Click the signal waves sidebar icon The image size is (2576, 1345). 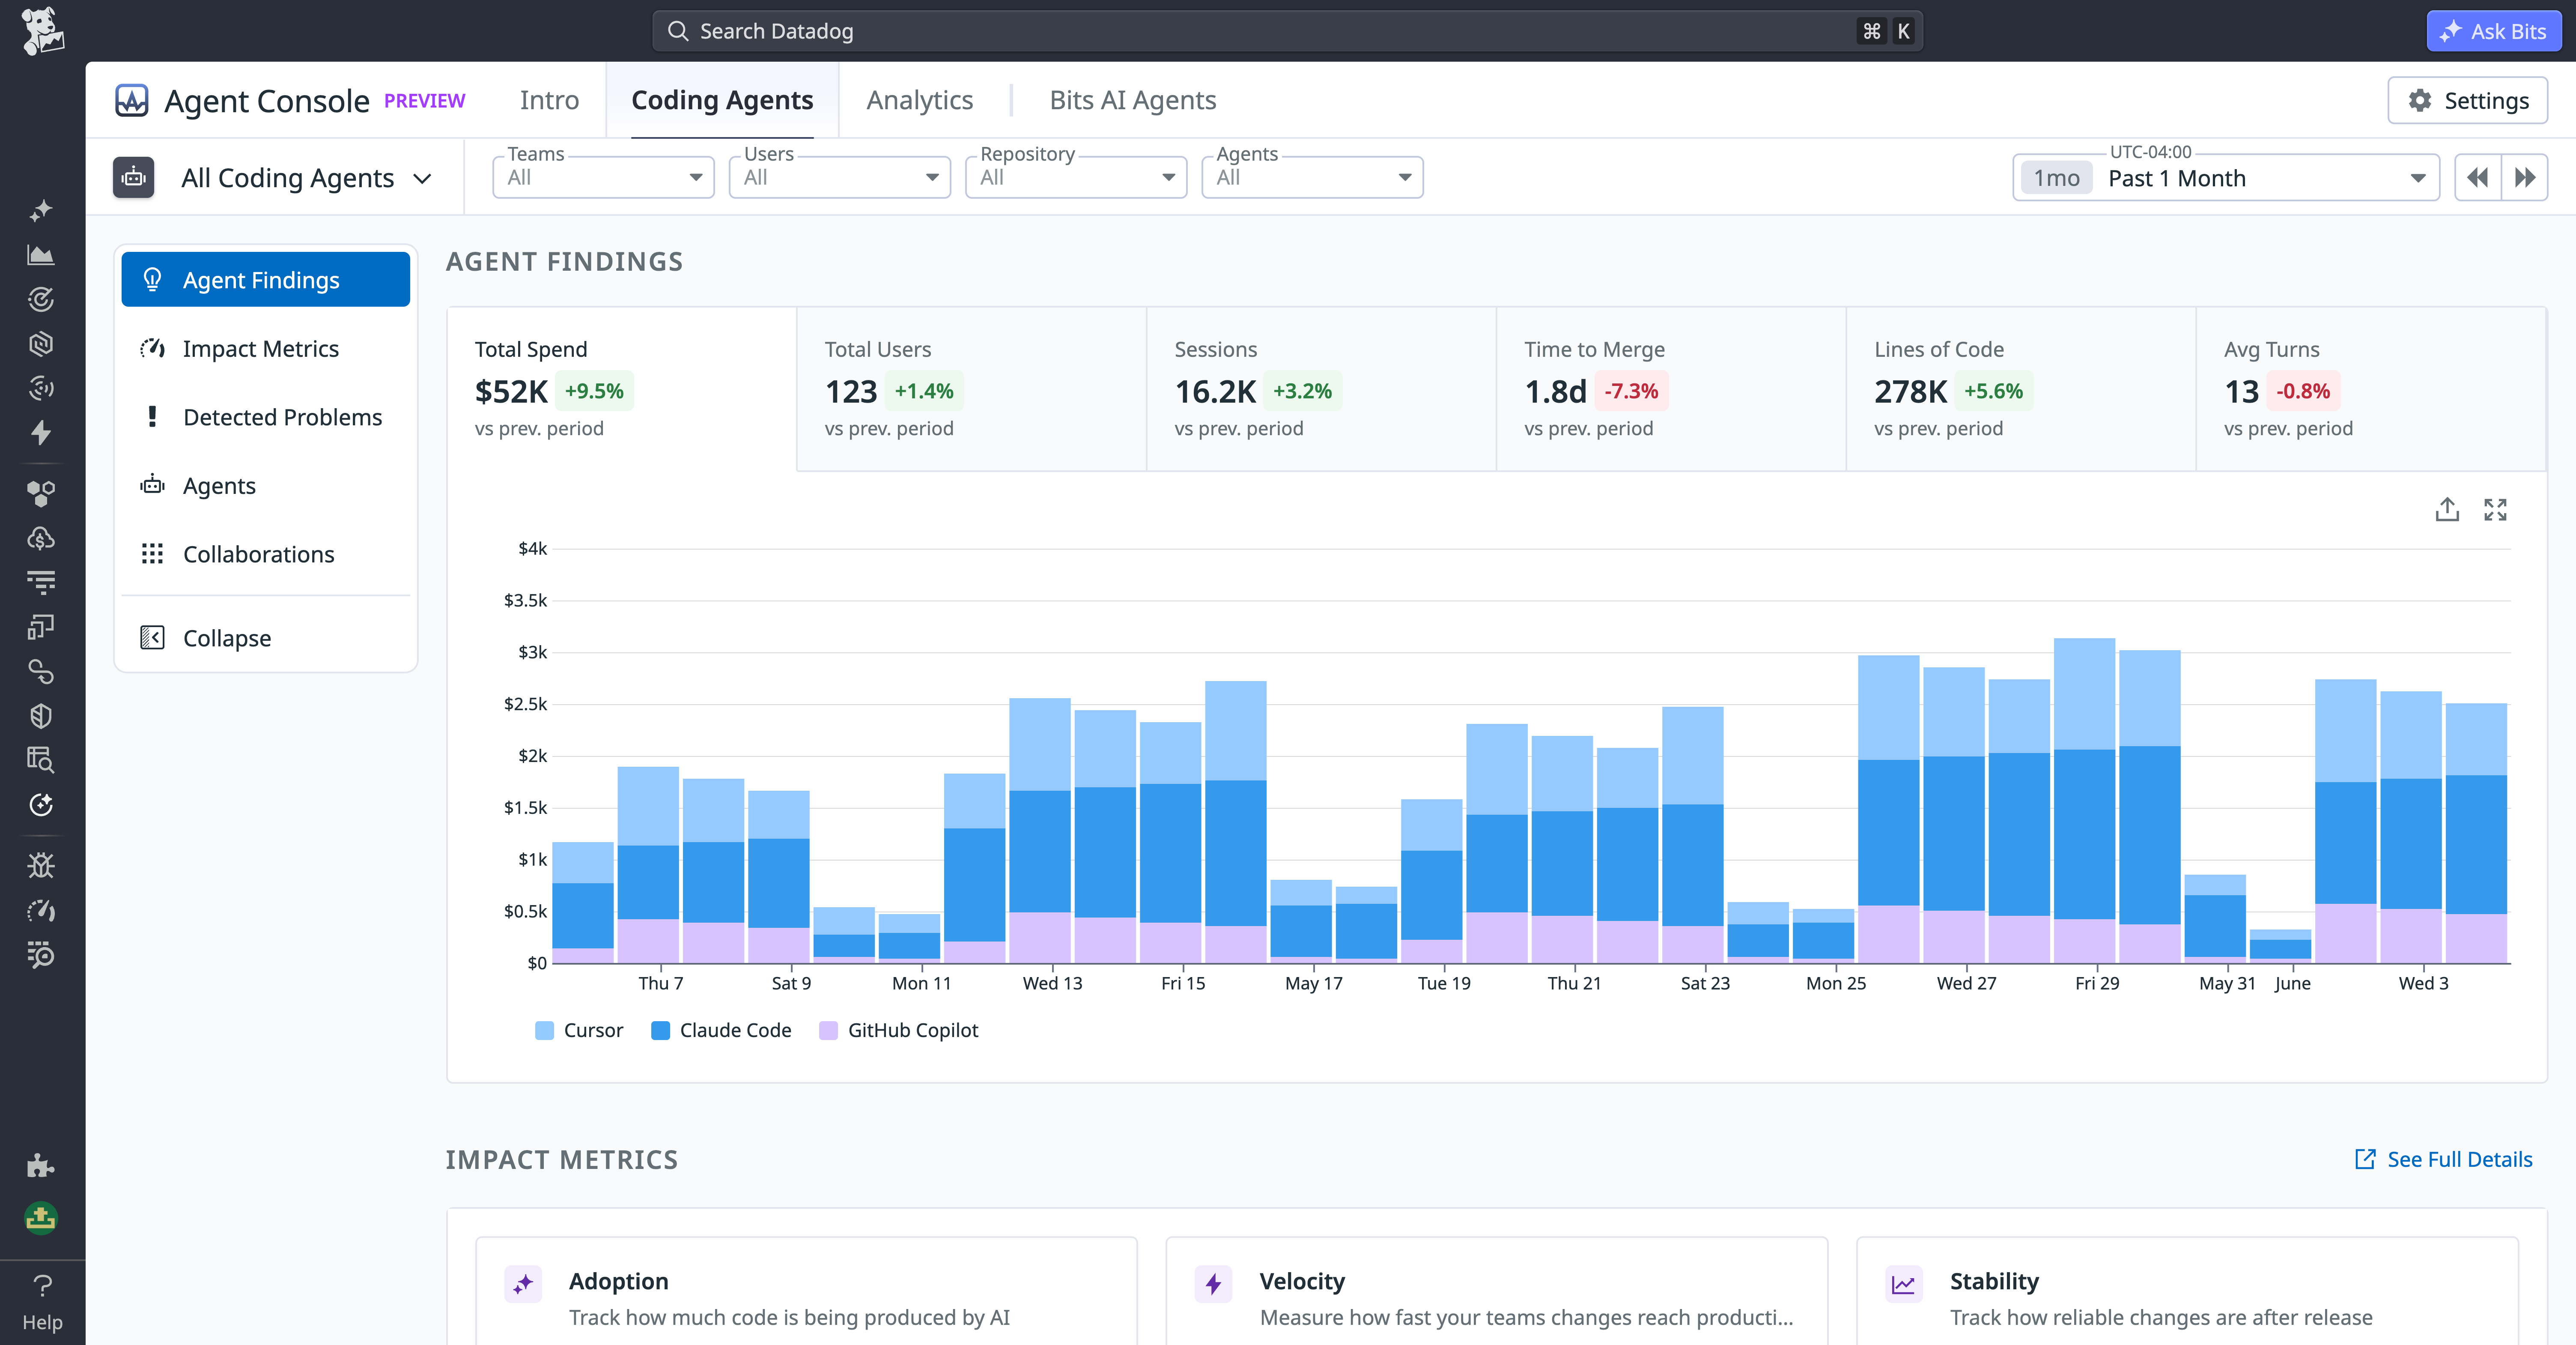coord(41,388)
